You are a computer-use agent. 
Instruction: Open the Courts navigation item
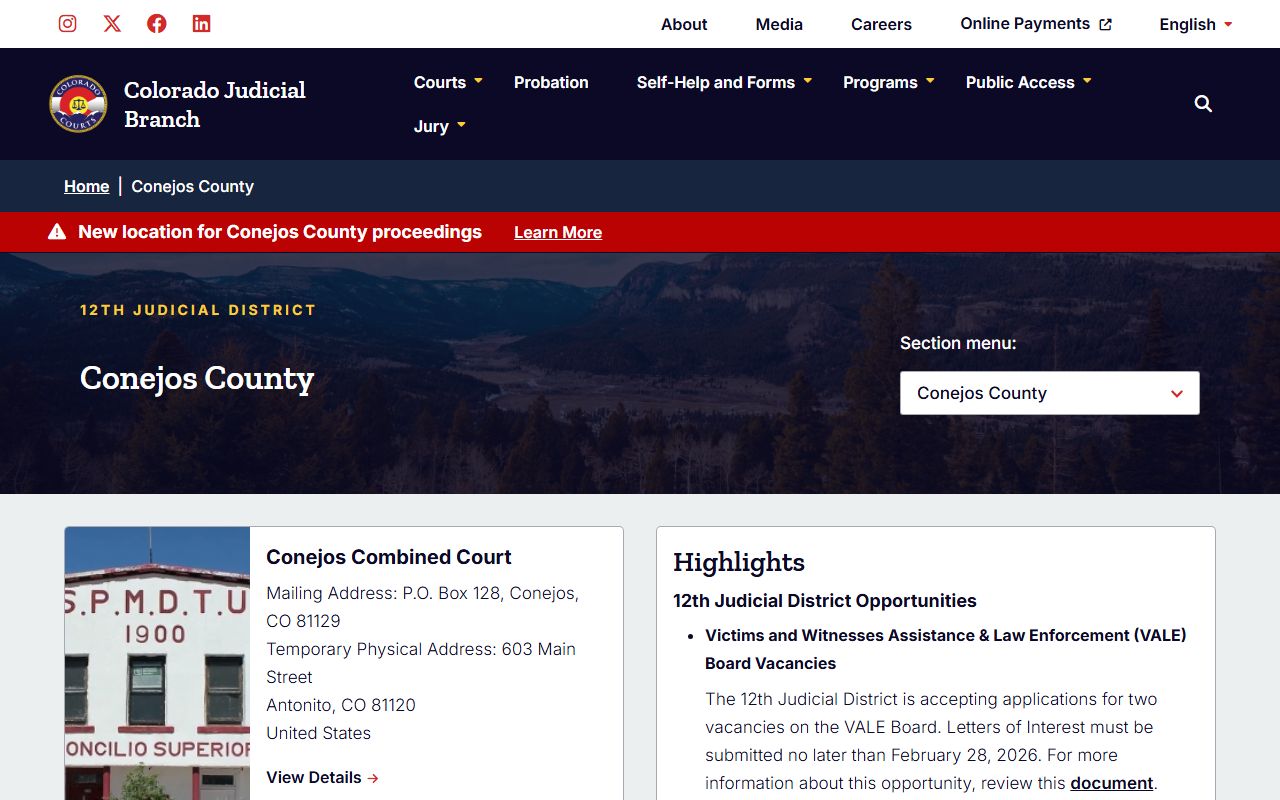pos(440,82)
